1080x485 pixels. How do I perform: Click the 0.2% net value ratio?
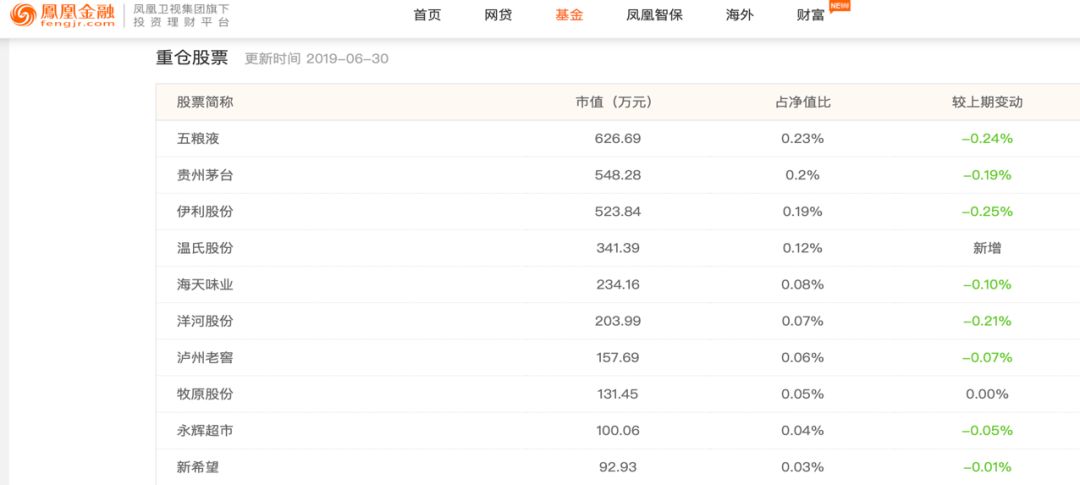coord(802,175)
